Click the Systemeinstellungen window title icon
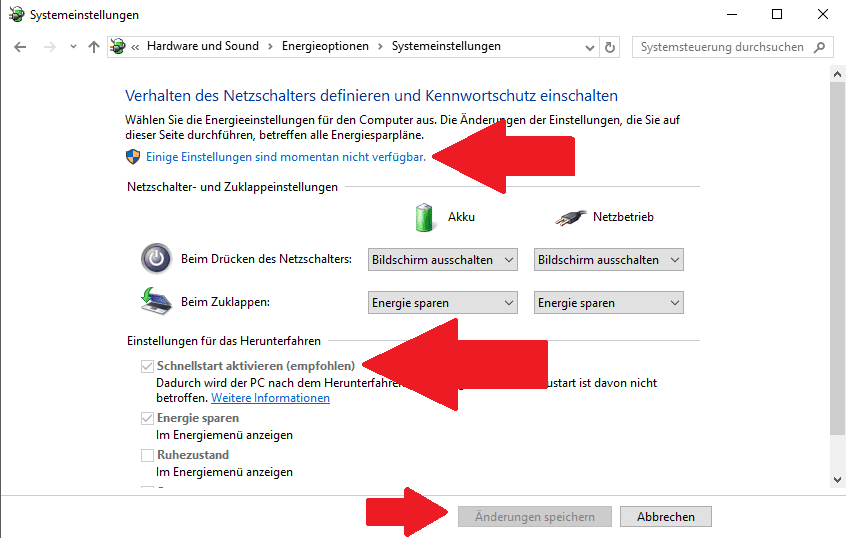 pyautogui.click(x=17, y=14)
